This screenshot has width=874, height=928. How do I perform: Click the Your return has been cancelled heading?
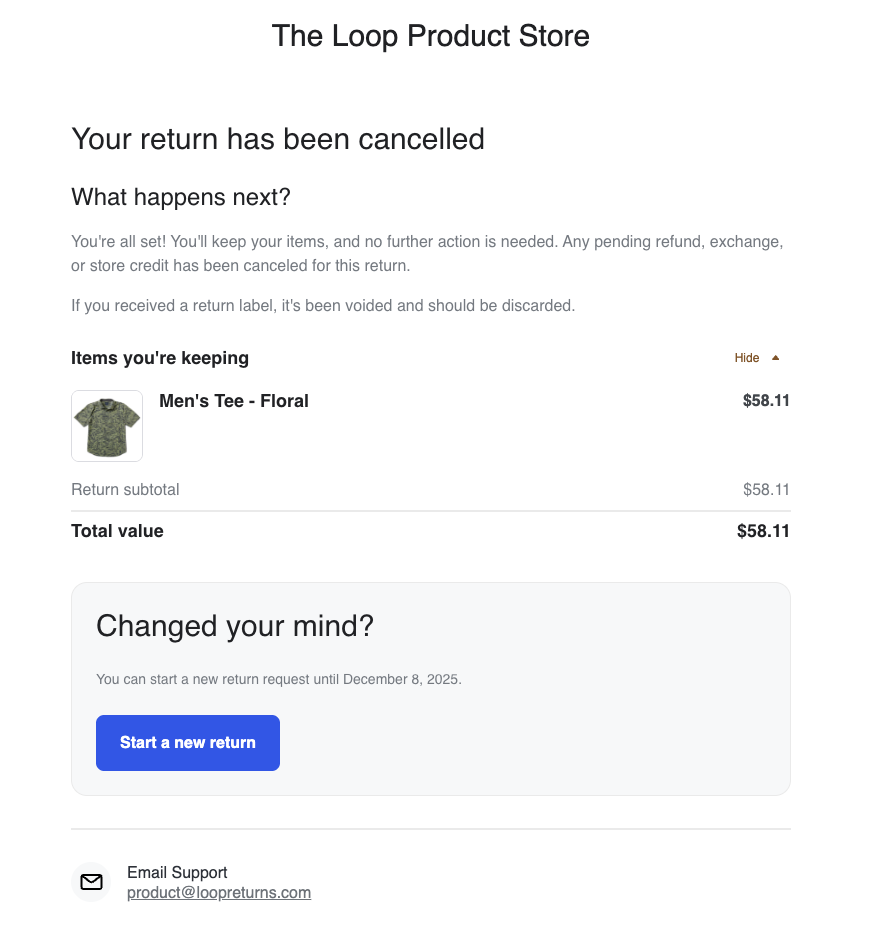pyautogui.click(x=278, y=139)
